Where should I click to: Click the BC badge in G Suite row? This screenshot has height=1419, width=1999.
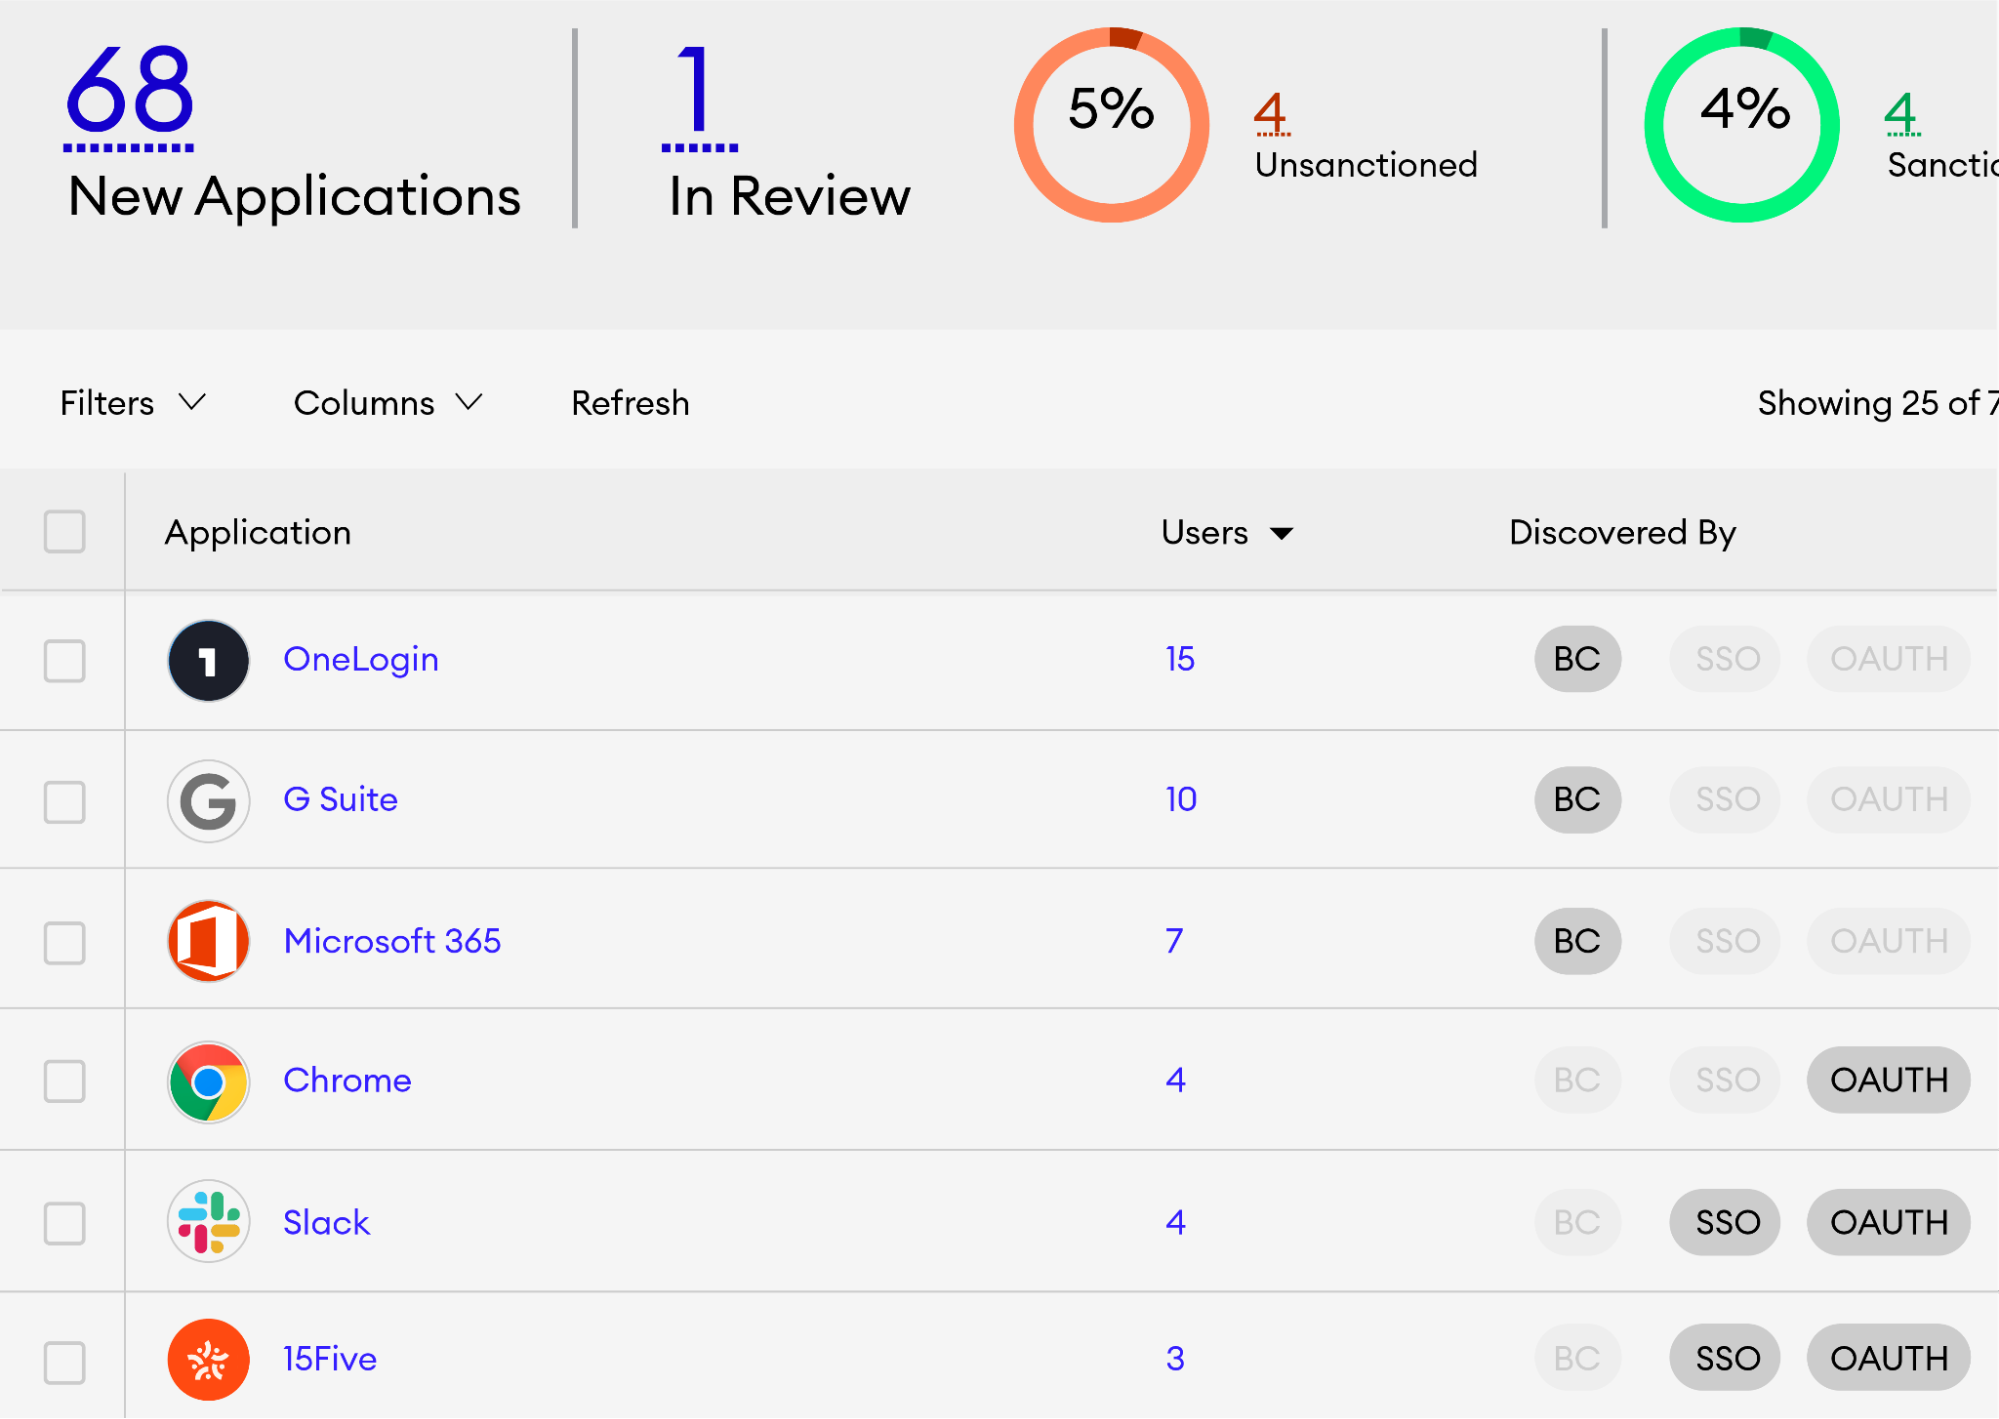pyautogui.click(x=1577, y=799)
